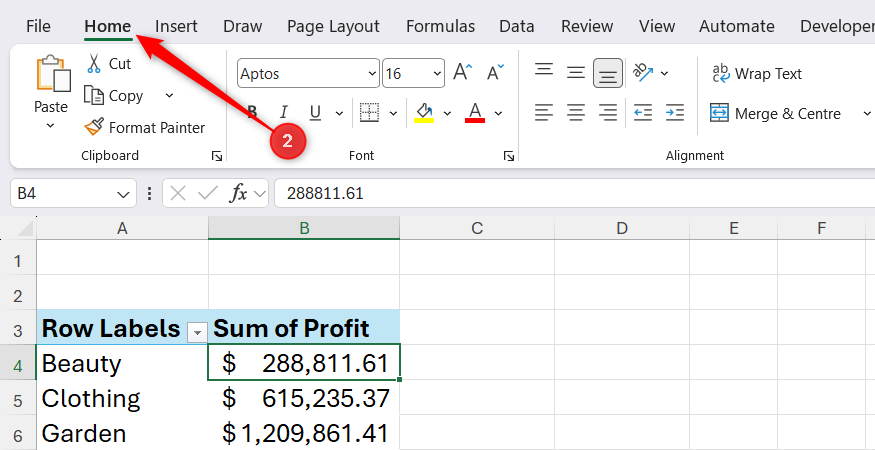Open text orientation options
This screenshot has width=875, height=450.
643,73
